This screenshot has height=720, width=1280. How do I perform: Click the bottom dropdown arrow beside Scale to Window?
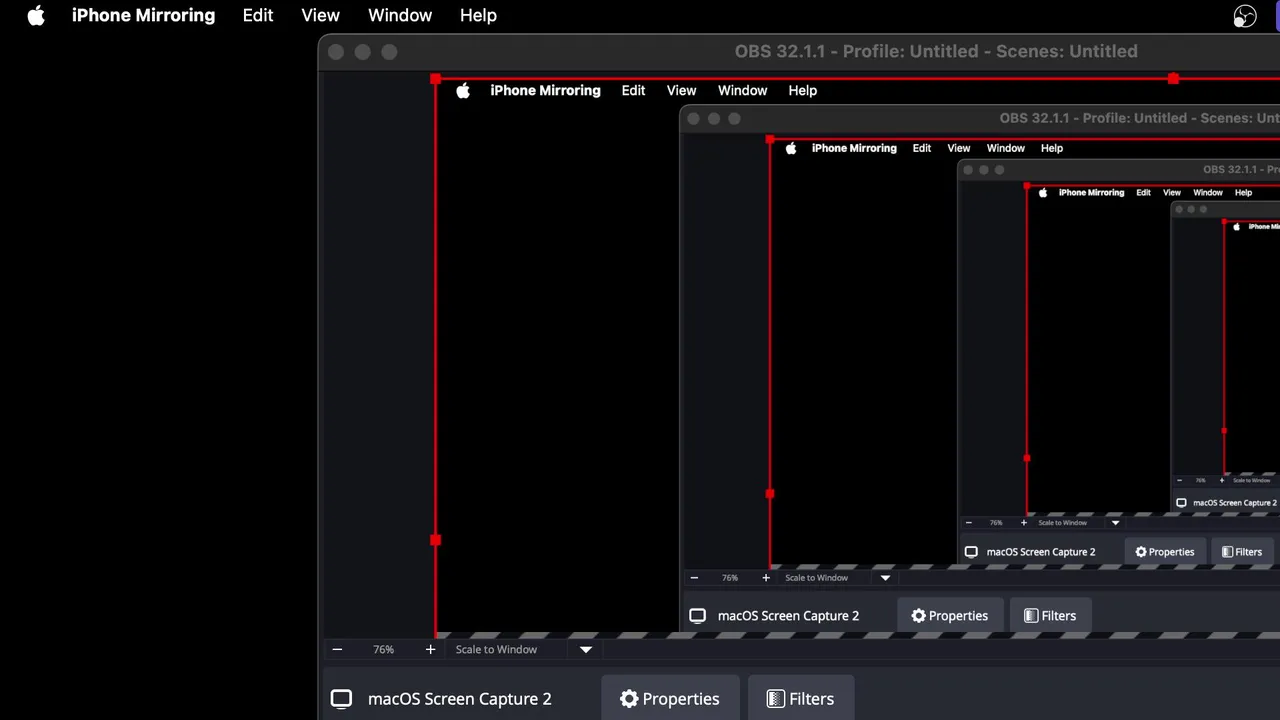[x=586, y=649]
